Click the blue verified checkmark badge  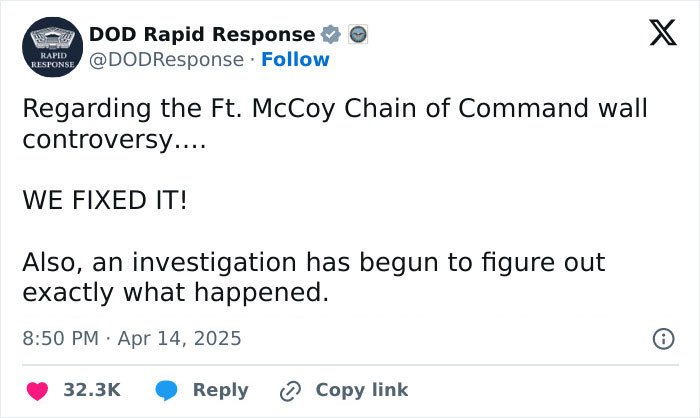click(x=332, y=34)
